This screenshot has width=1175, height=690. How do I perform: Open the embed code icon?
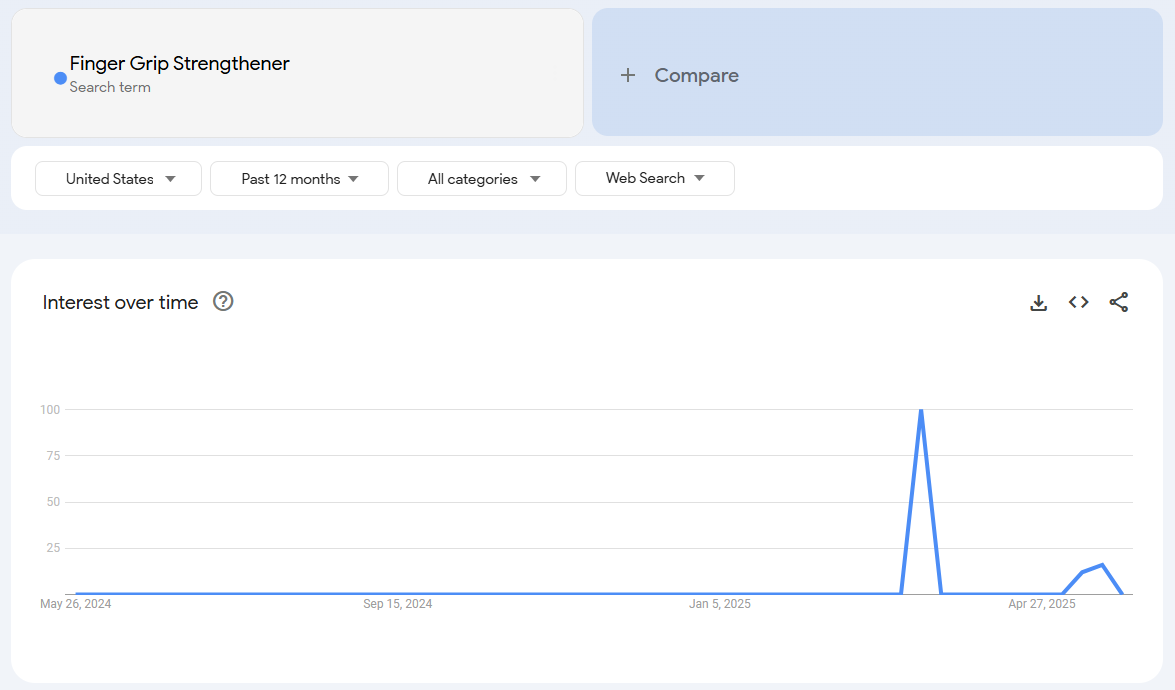point(1078,302)
